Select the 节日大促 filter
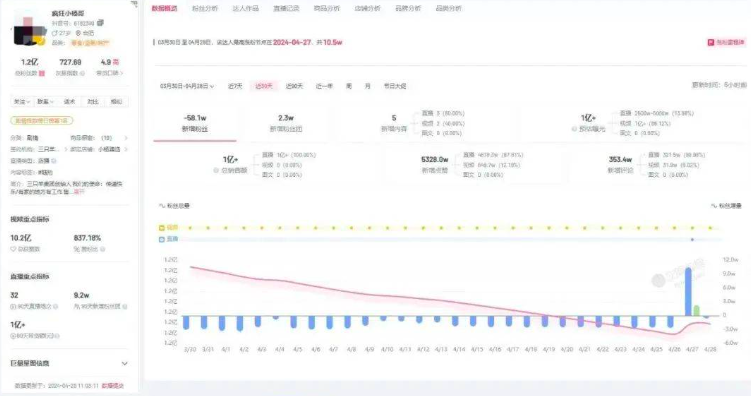Image resolution: width=751 pixels, height=396 pixels. point(395,86)
